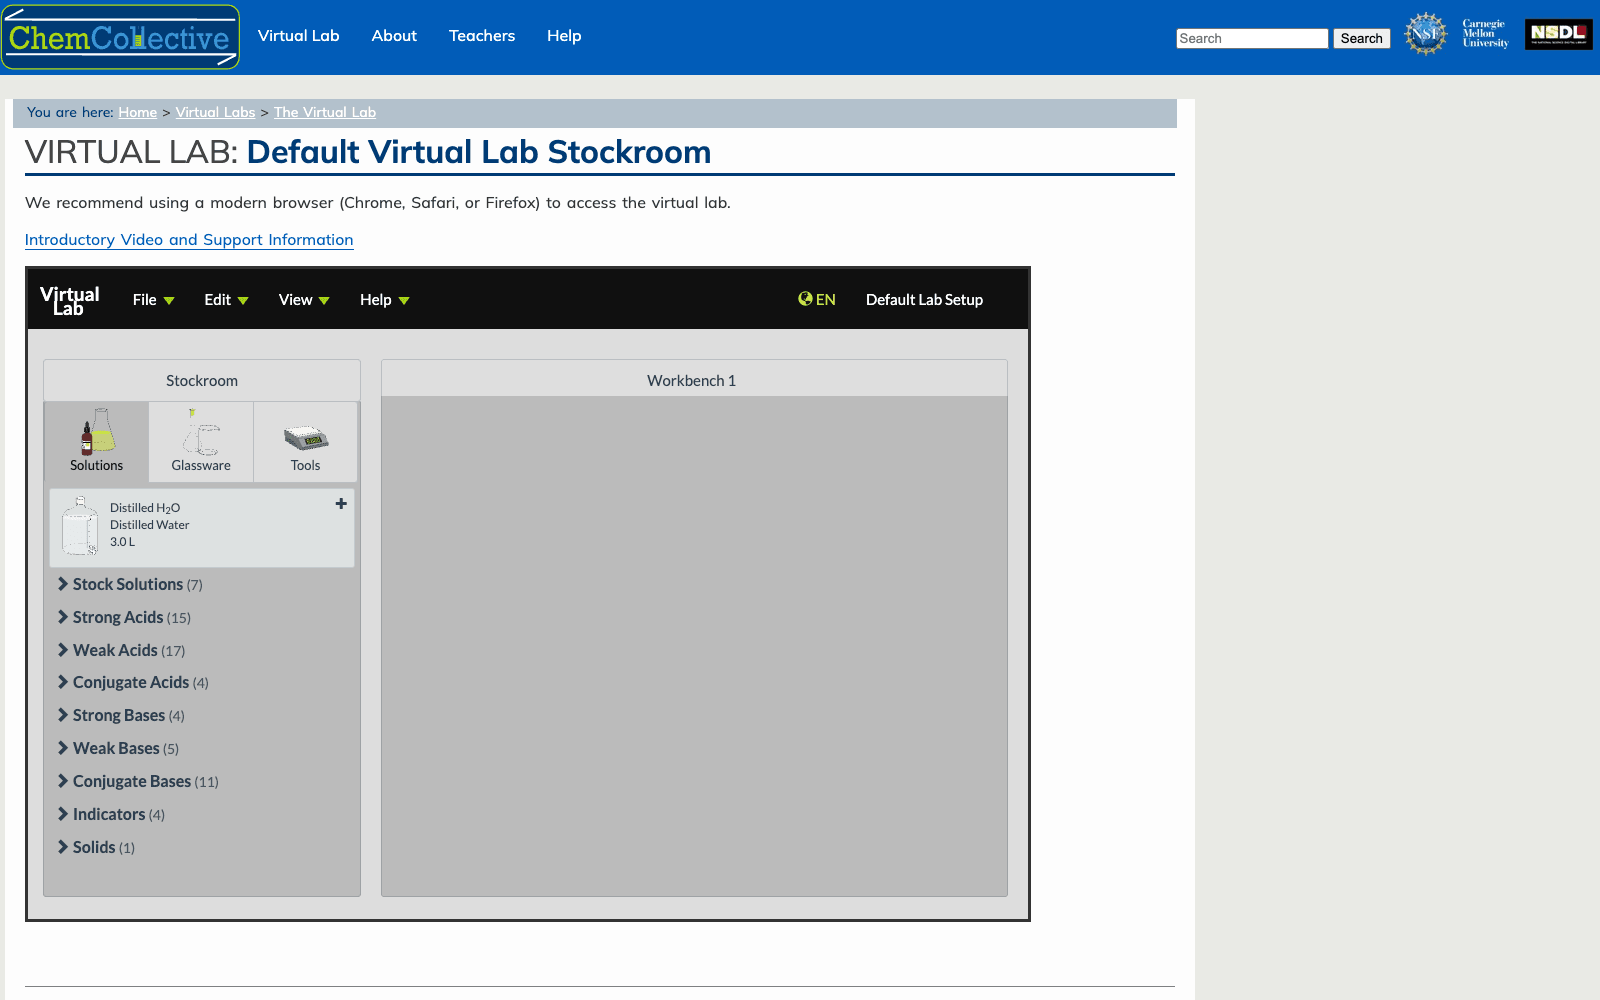Open the Help dropdown in the lab toolbar

[385, 300]
